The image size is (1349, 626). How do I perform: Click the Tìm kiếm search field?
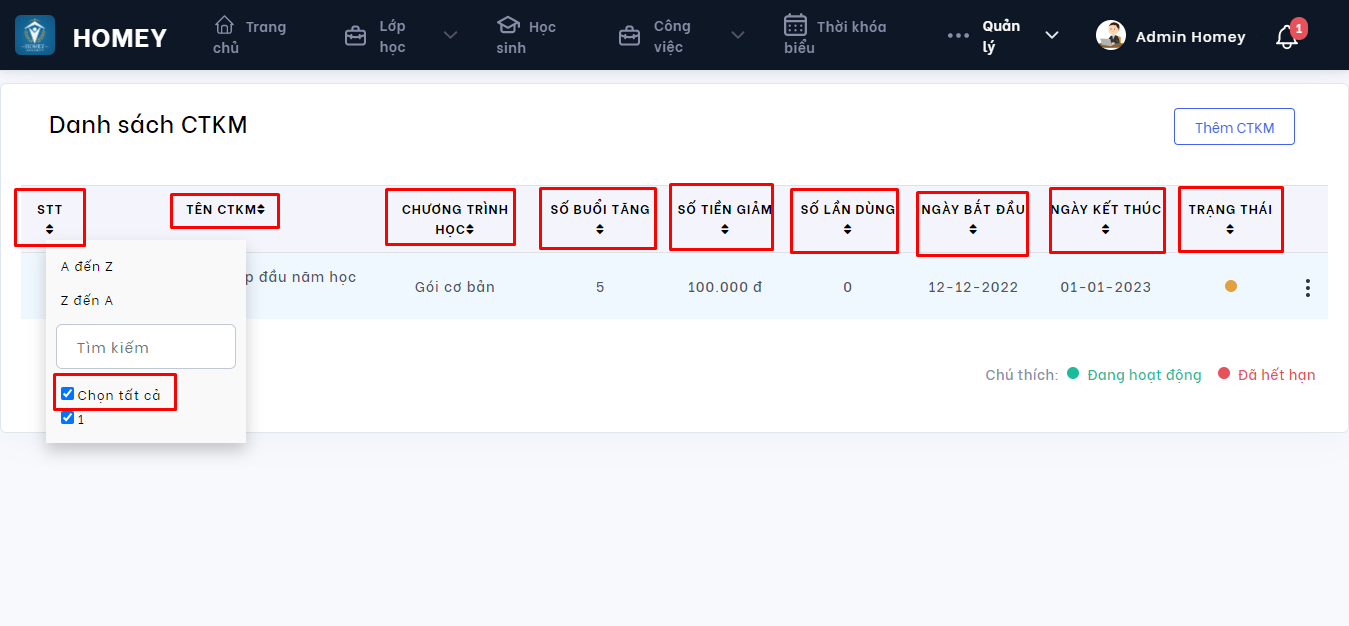(x=146, y=347)
